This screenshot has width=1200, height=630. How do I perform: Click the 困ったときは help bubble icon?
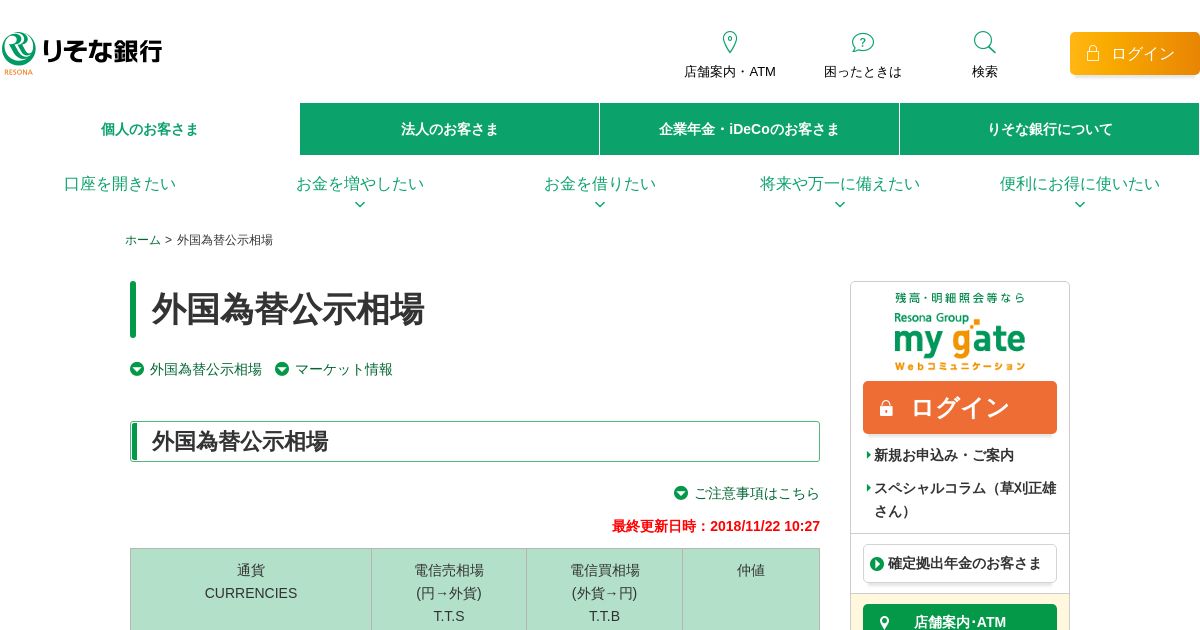coord(863,42)
